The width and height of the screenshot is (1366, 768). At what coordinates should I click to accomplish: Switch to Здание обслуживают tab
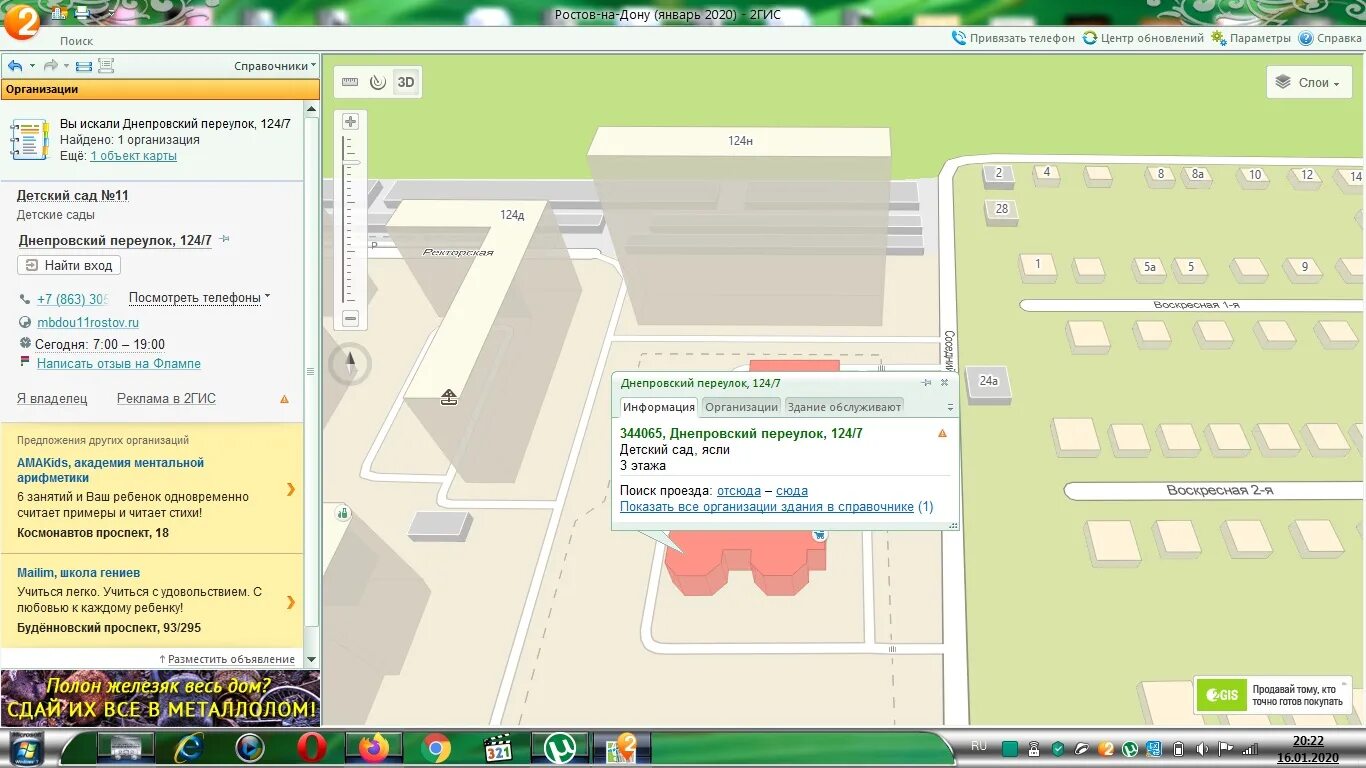(844, 407)
